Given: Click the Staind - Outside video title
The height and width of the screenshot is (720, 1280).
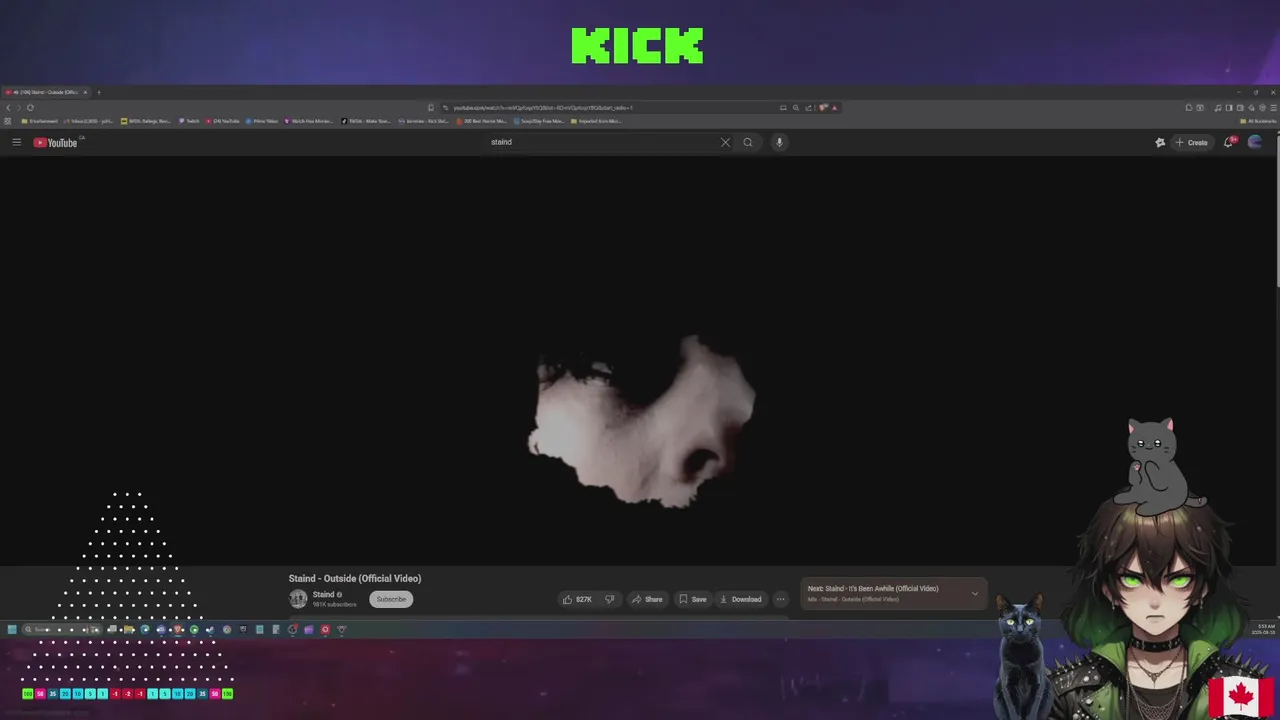Looking at the screenshot, I should 355,578.
